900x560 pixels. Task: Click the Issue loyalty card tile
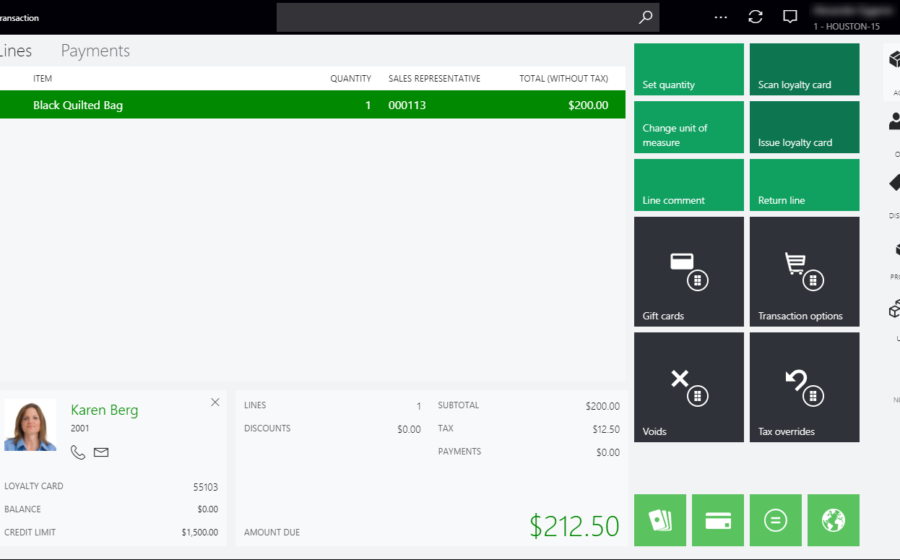[x=804, y=127]
